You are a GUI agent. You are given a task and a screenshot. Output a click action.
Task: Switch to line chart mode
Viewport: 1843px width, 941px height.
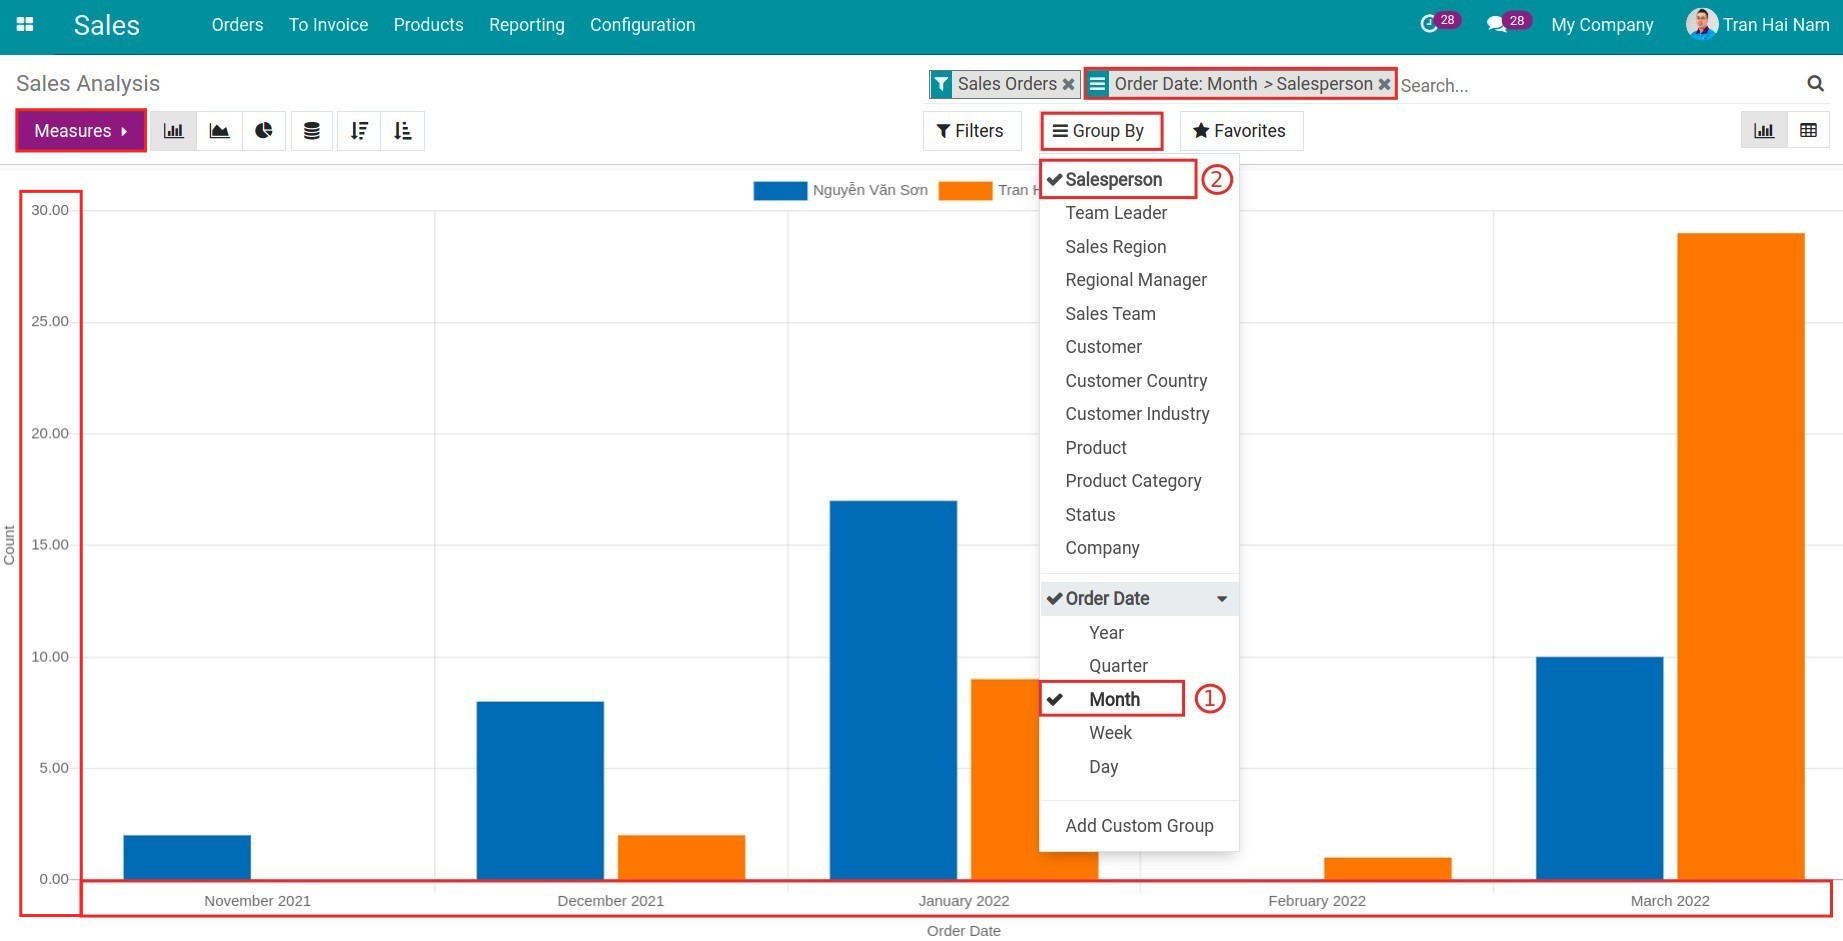pos(219,131)
